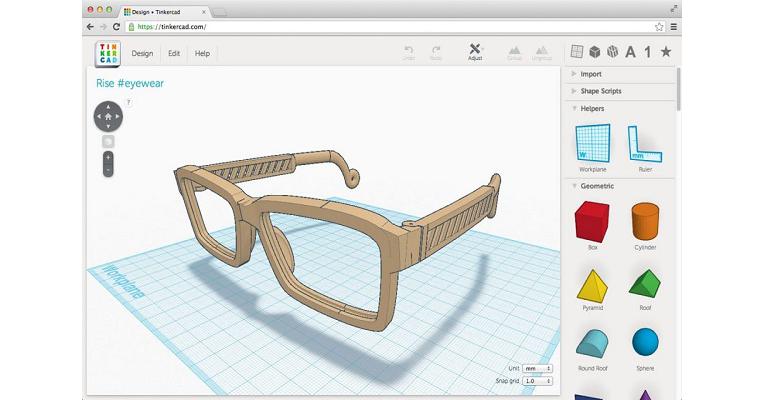Image resolution: width=764 pixels, height=400 pixels.
Task: Open the Design menu
Action: (x=142, y=53)
